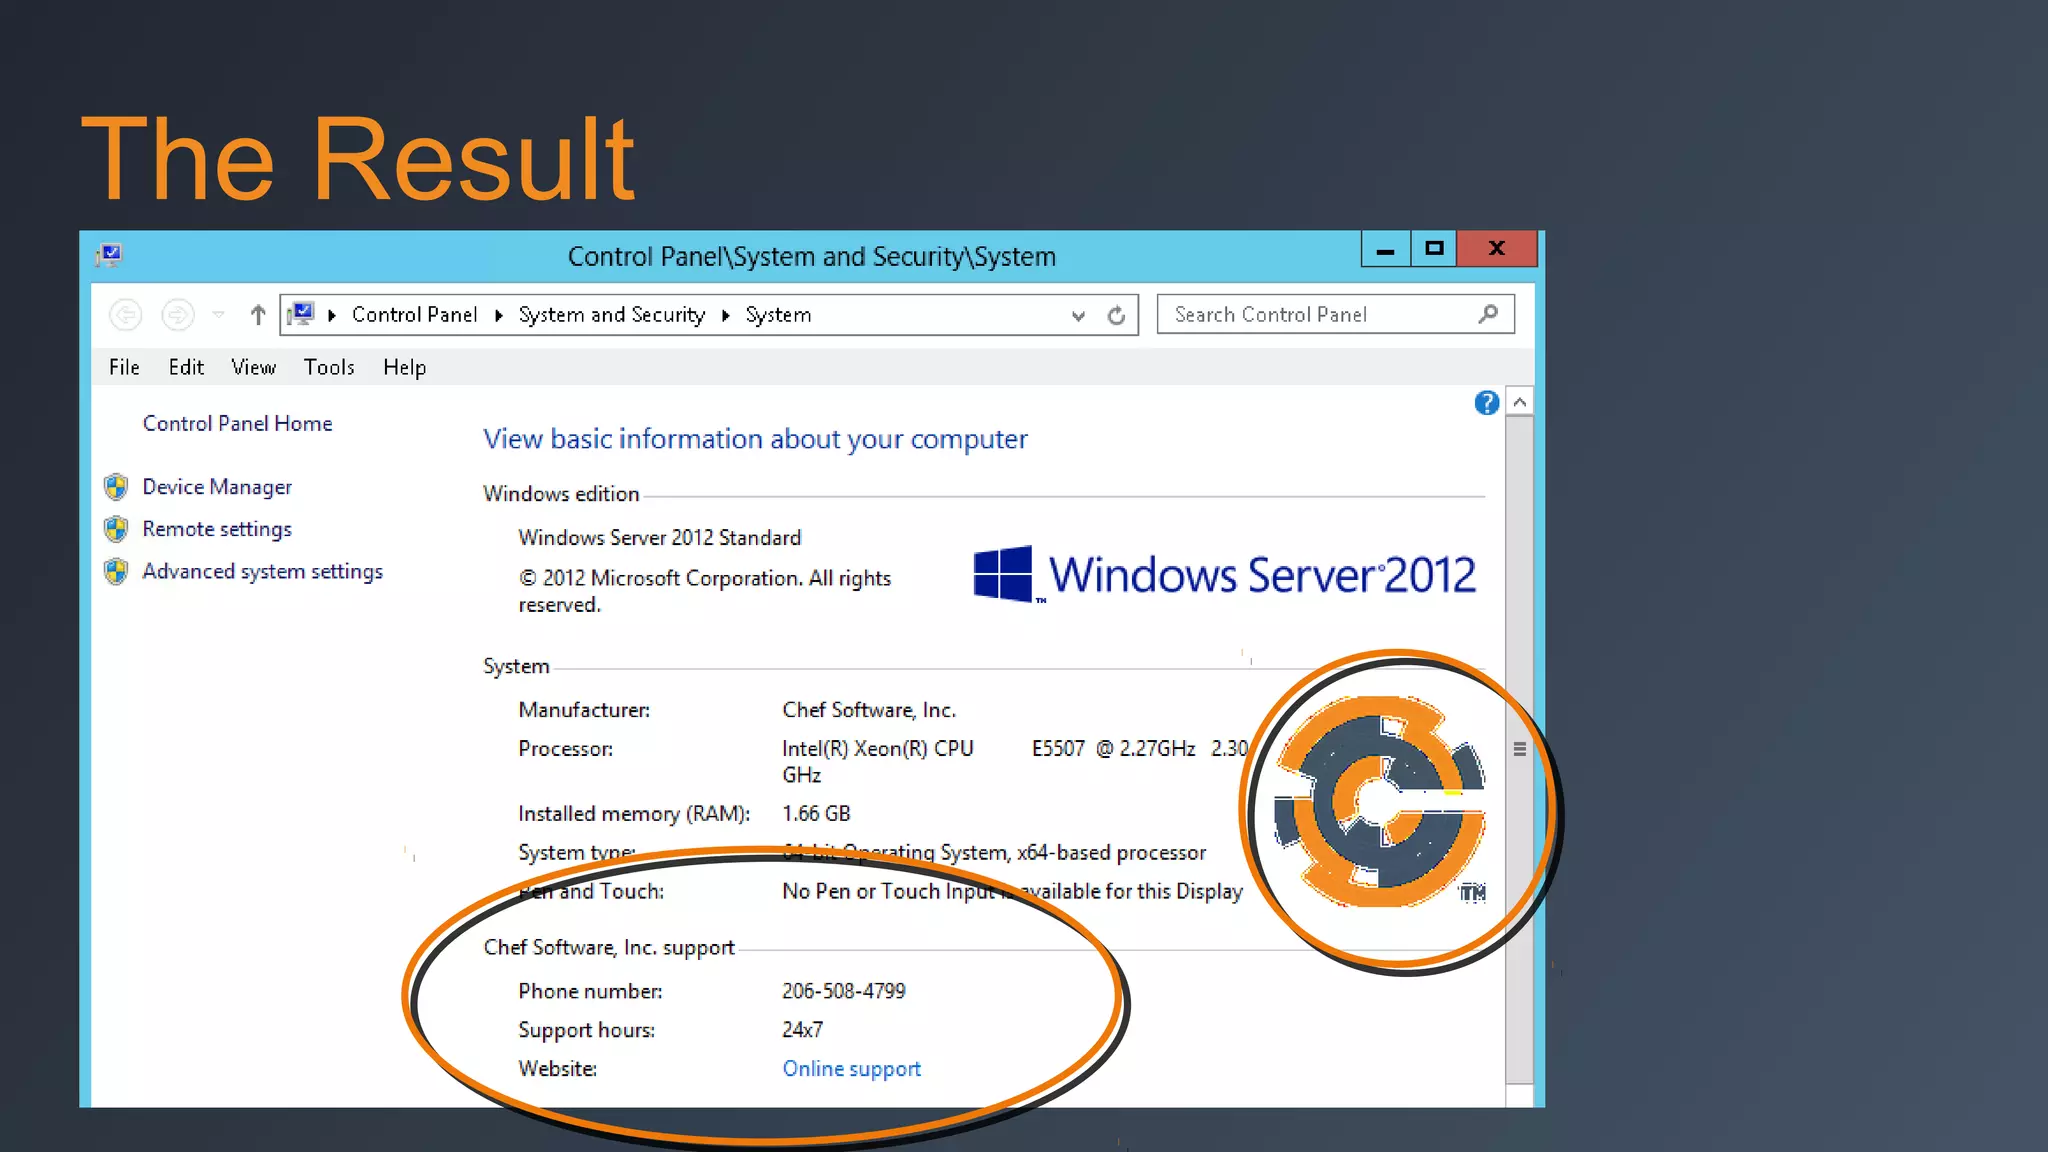Open Advanced system settings

tap(262, 571)
